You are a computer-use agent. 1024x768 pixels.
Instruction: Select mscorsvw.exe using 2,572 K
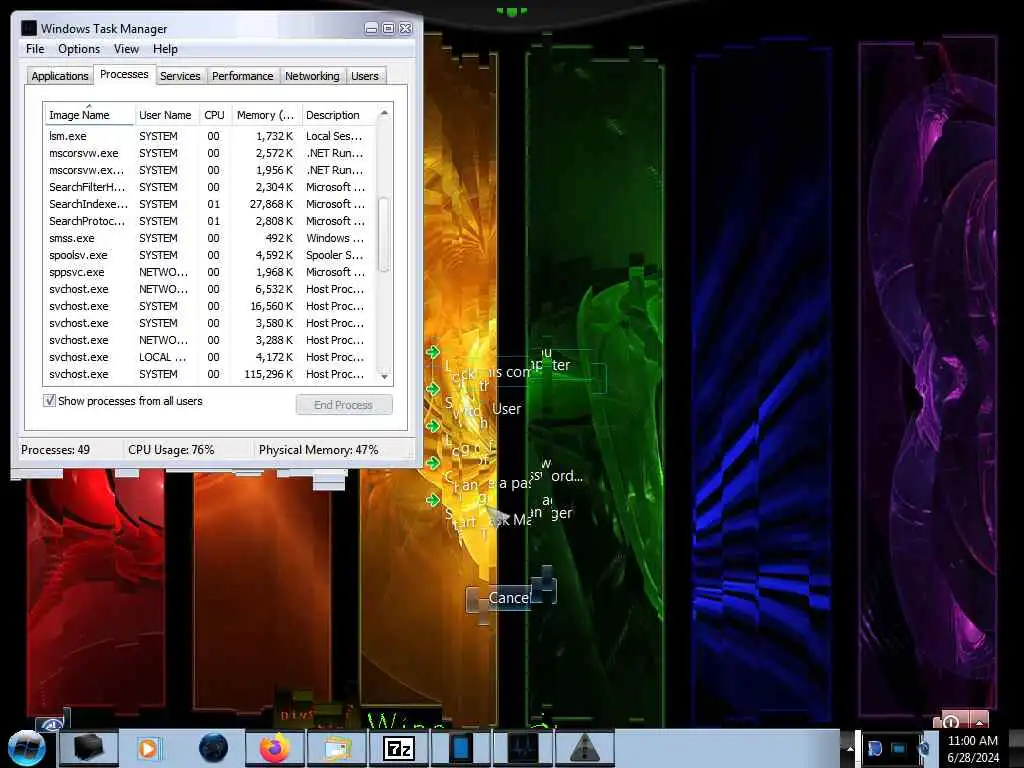pos(210,153)
